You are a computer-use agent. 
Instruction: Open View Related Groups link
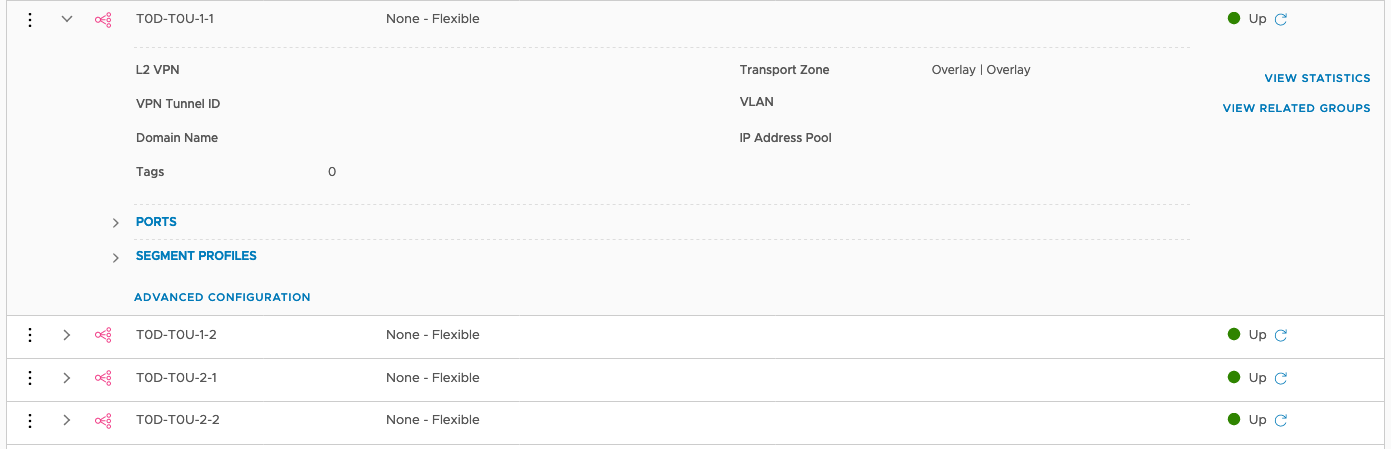pos(1296,108)
